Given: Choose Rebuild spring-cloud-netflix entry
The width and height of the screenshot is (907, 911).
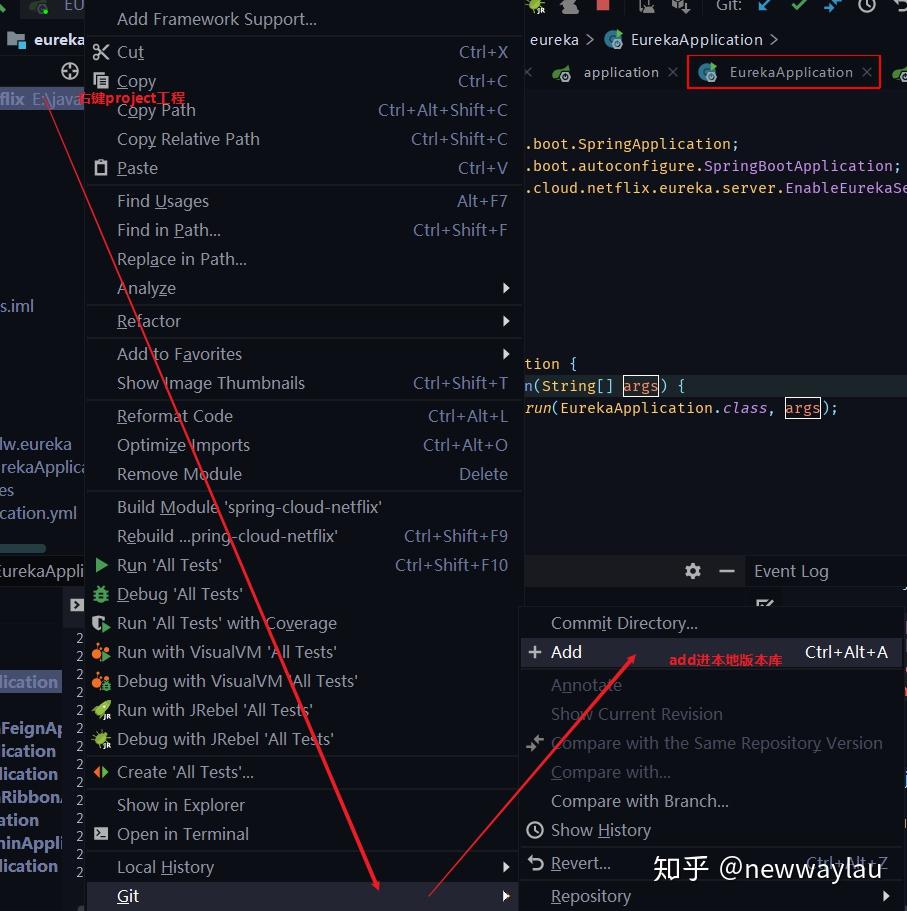Looking at the screenshot, I should click(304, 536).
